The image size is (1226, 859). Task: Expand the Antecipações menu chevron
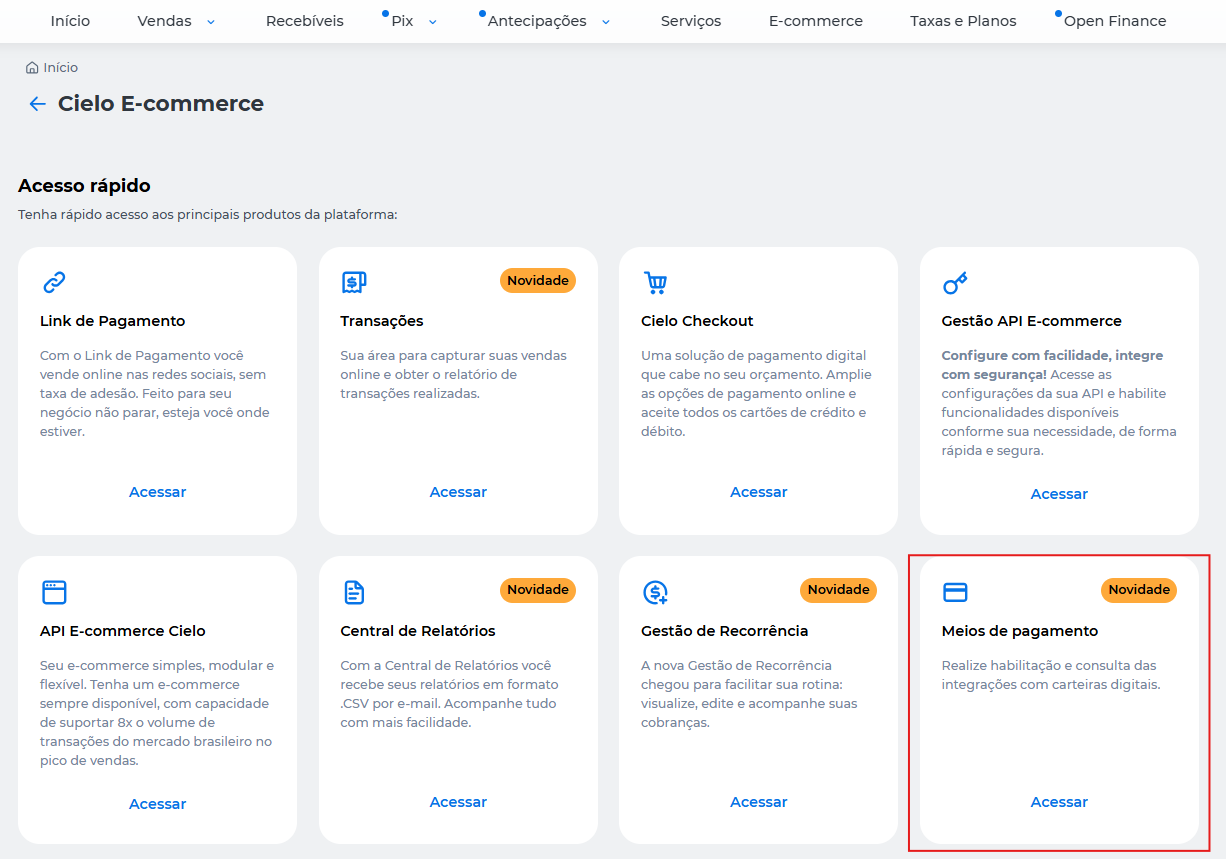coord(606,21)
